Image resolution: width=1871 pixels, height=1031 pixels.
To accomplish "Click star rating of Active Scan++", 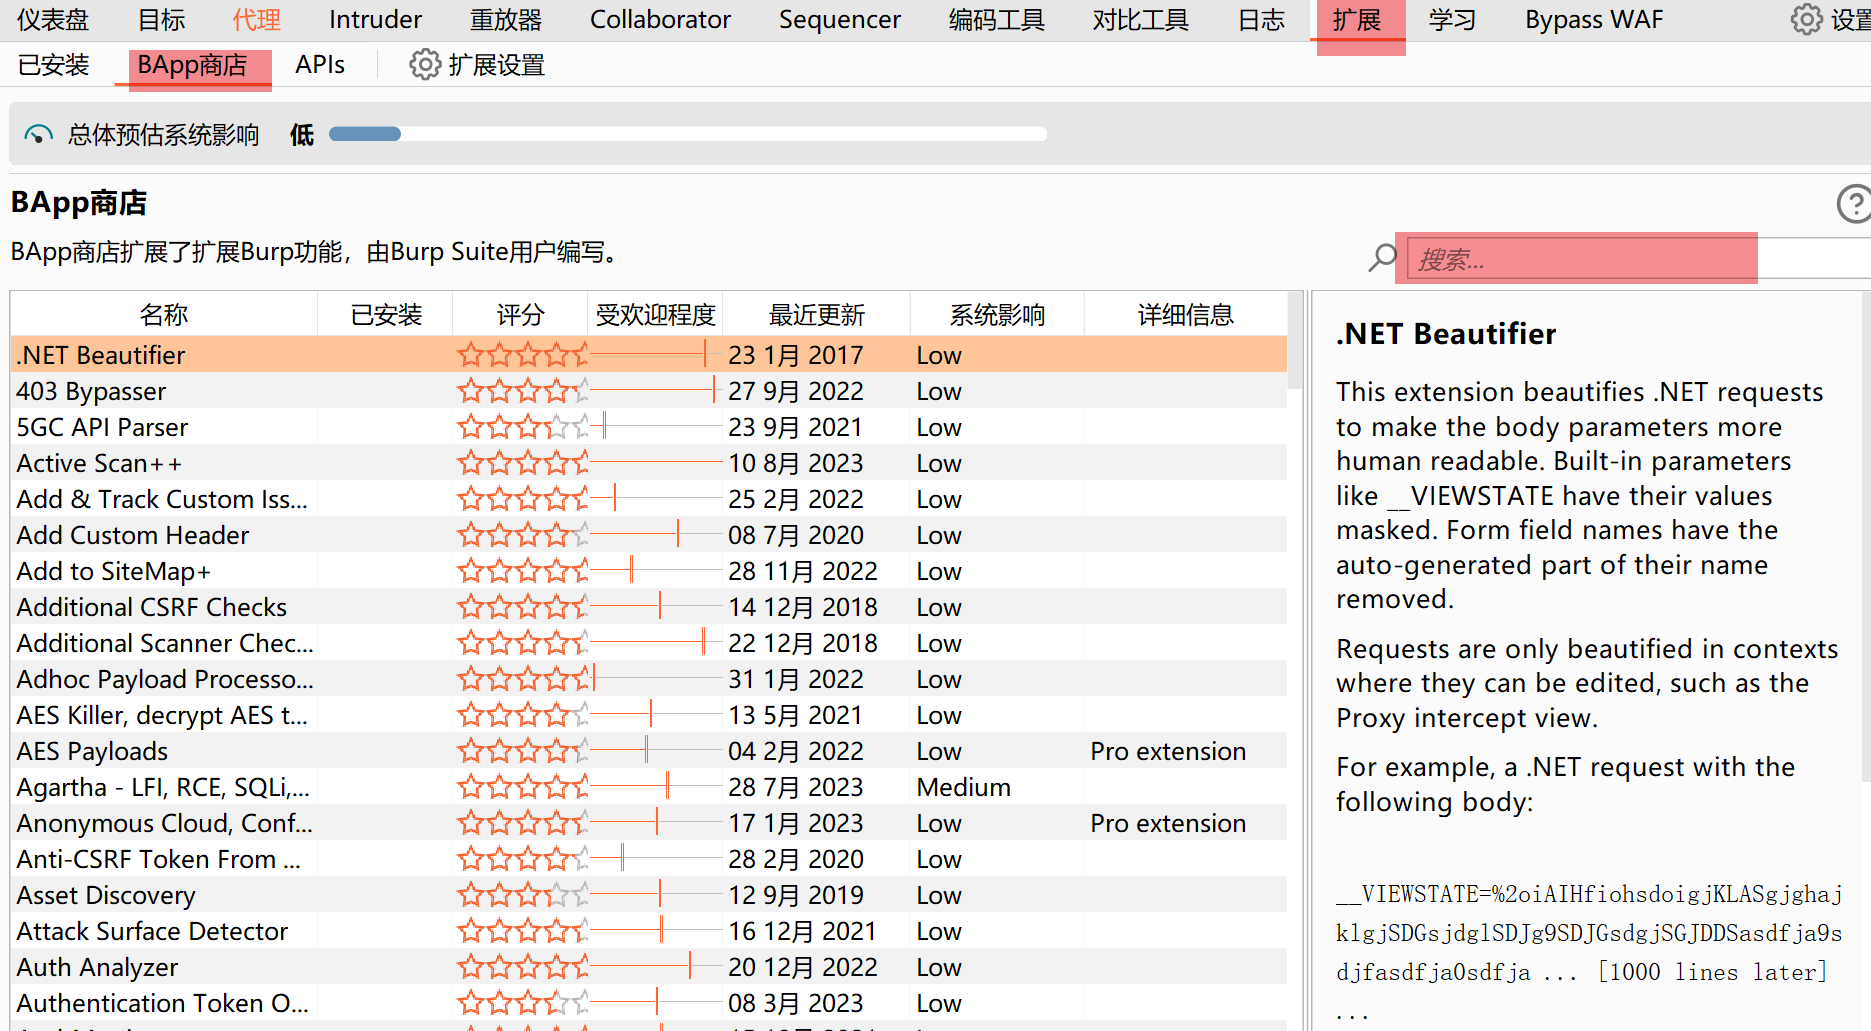I will [x=523, y=463].
